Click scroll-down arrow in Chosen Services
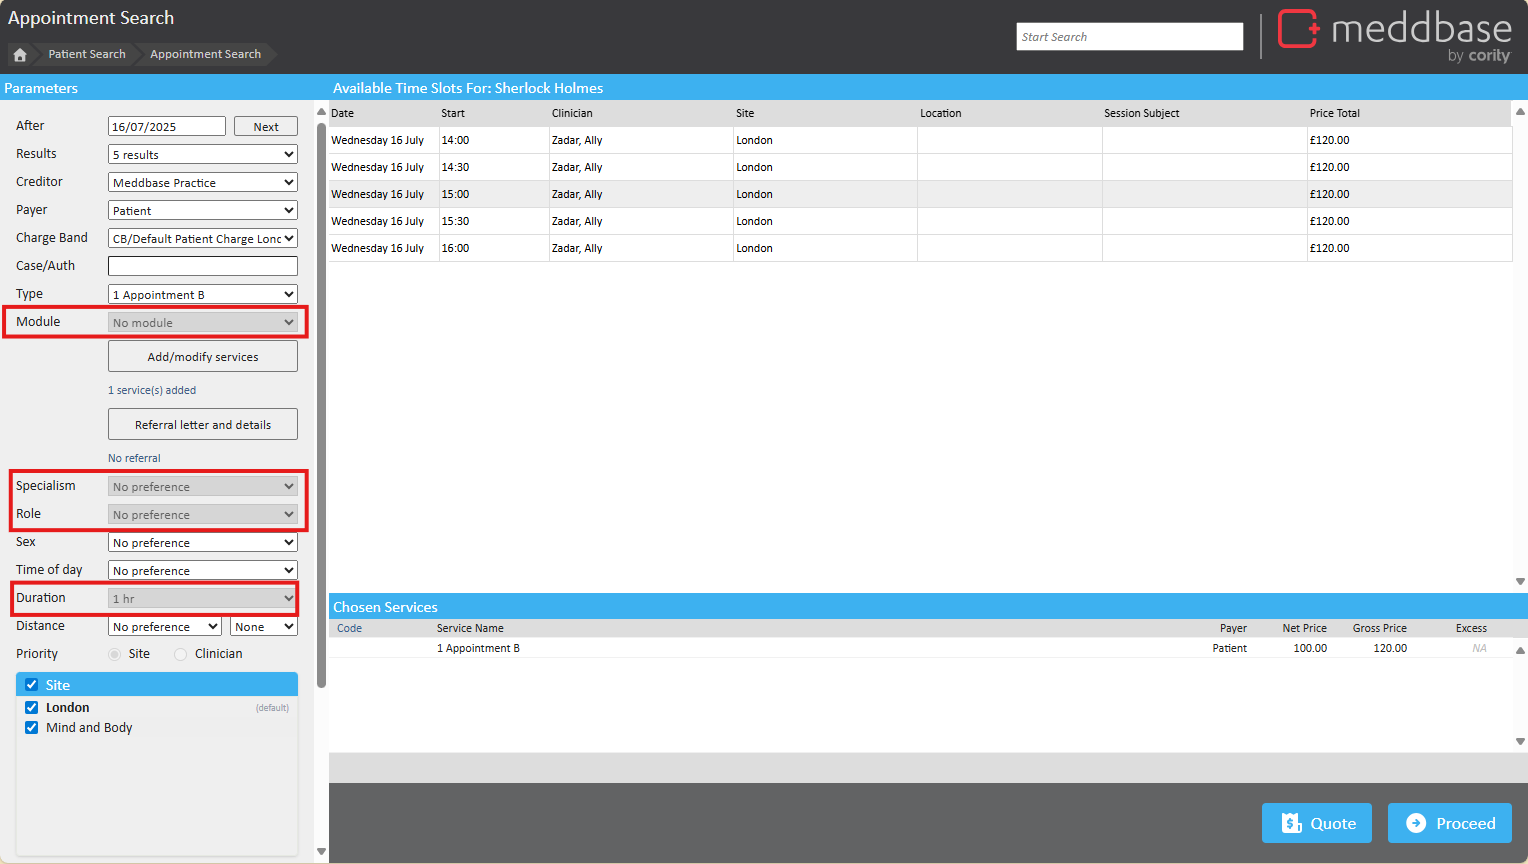The width and height of the screenshot is (1528, 864). (x=1520, y=742)
